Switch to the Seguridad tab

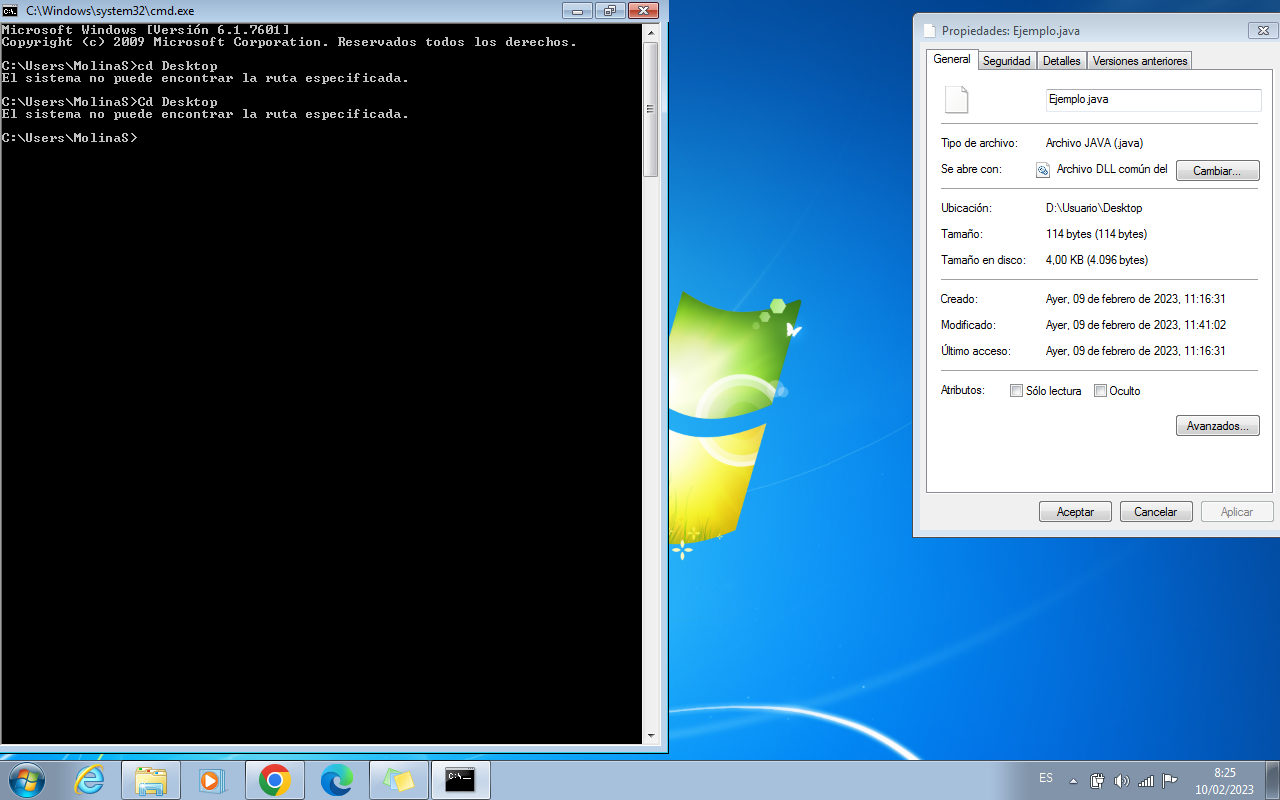[1007, 61]
